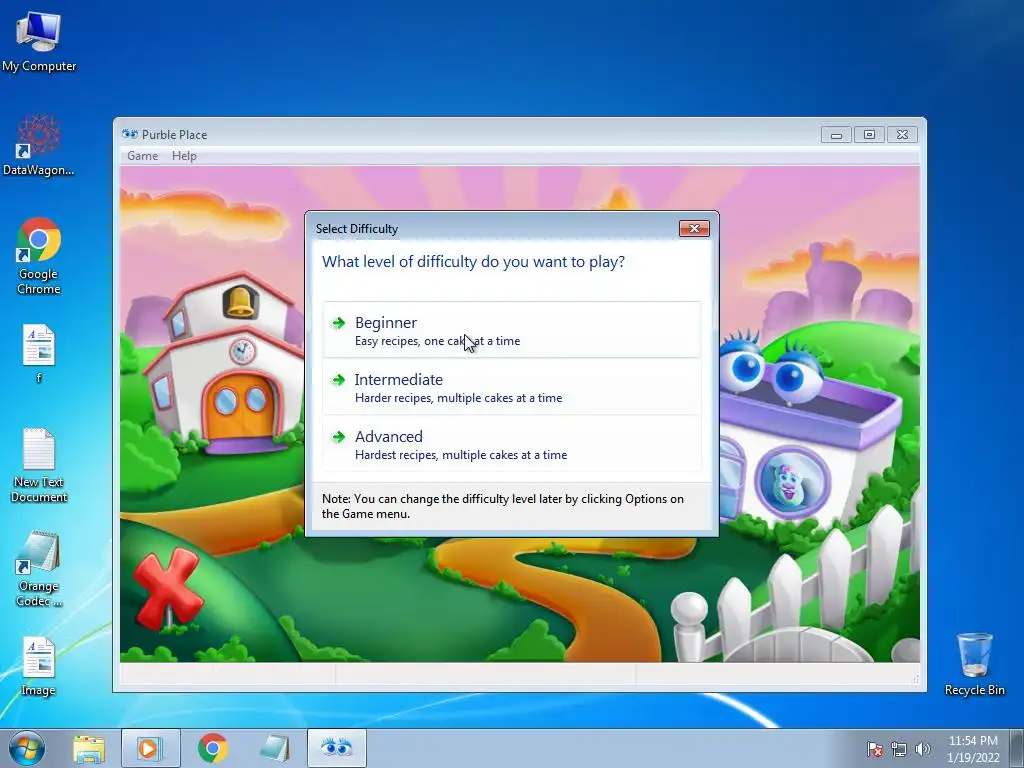The image size is (1024, 768).
Task: Click the green arrow beside Advanced
Action: 338,437
